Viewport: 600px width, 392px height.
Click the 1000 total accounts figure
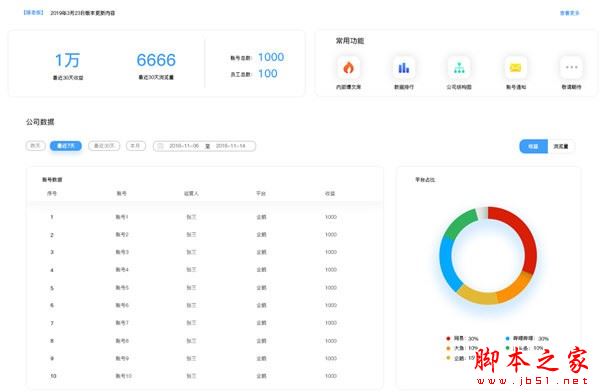click(271, 57)
